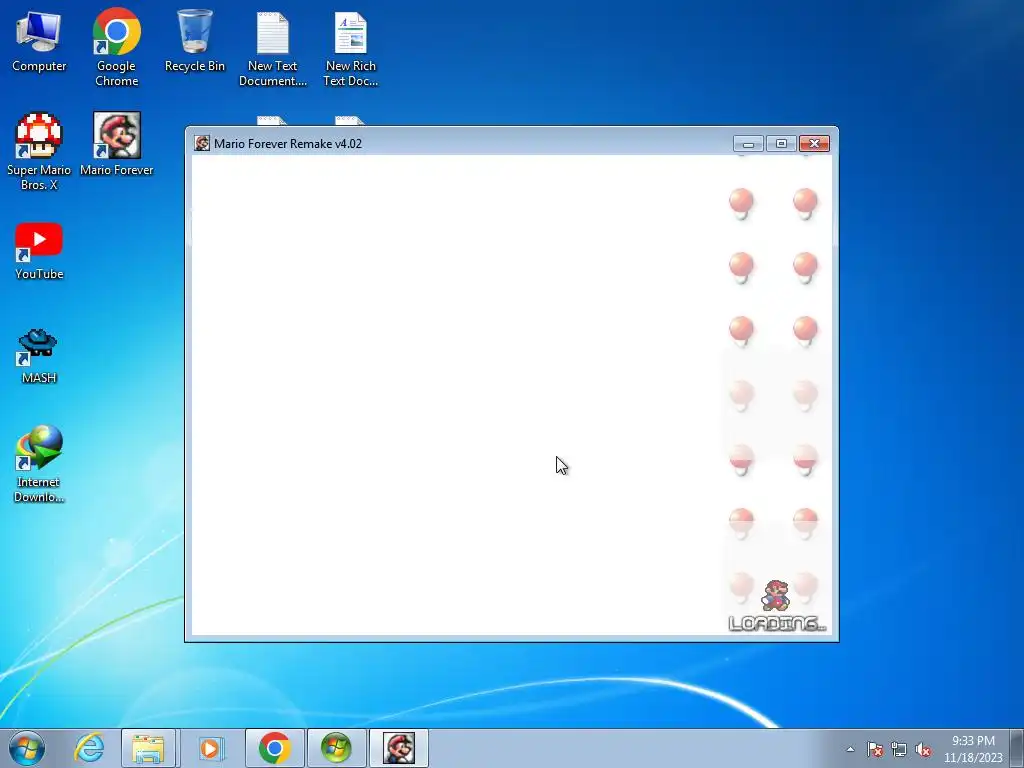Open the Computer desktop icon
The width and height of the screenshot is (1024, 768).
(39, 40)
